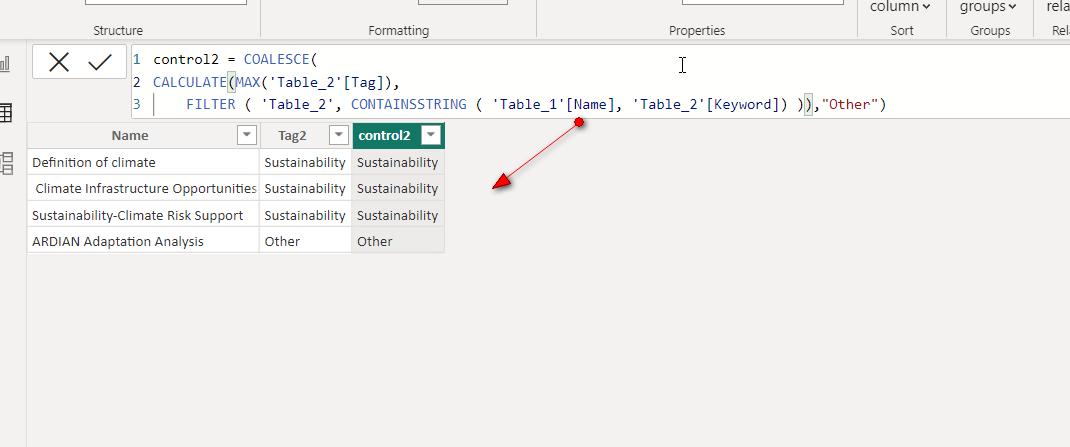Open the Tag2 column filter dropdown
The width and height of the screenshot is (1070, 447).
[339, 135]
